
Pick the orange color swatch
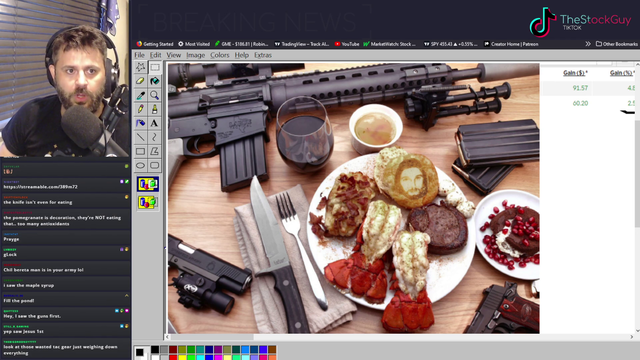(272, 357)
